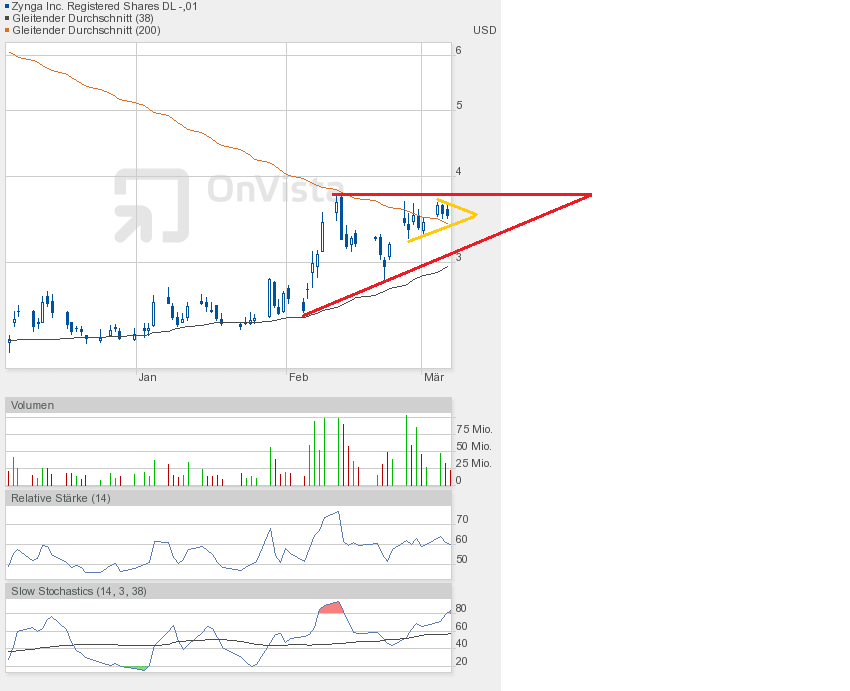
Task: Click the right tip of the yellow triangle
Action: coord(475,214)
